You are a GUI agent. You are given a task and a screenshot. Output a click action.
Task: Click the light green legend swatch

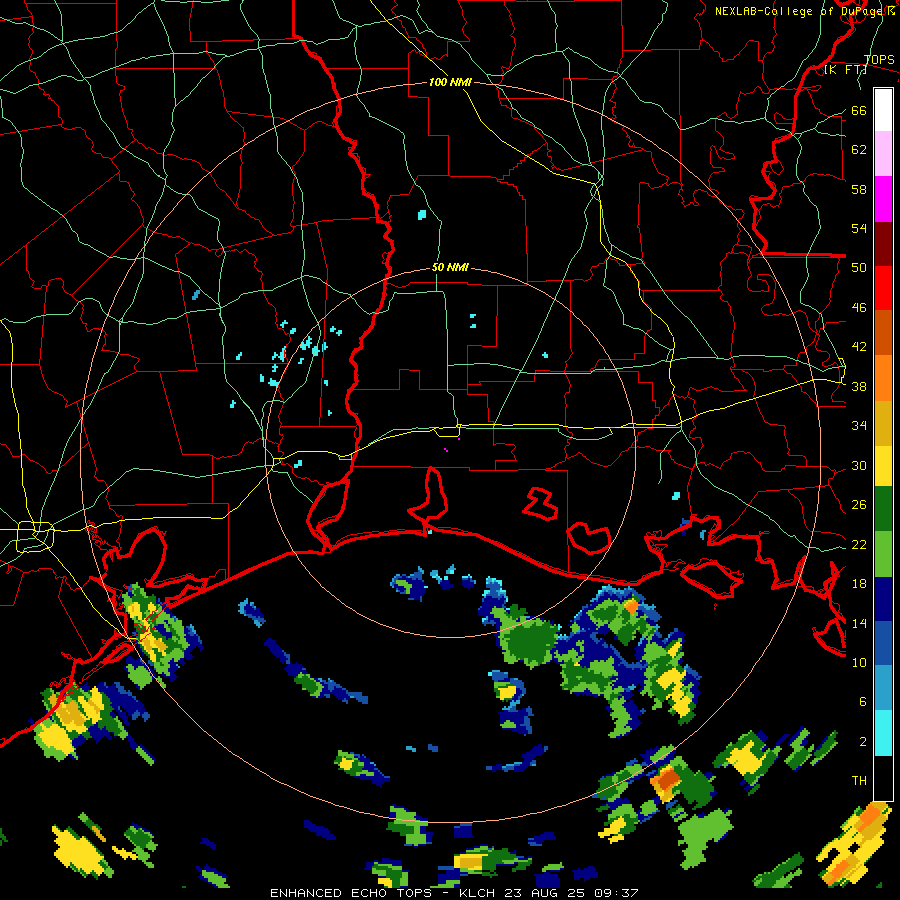(x=883, y=554)
